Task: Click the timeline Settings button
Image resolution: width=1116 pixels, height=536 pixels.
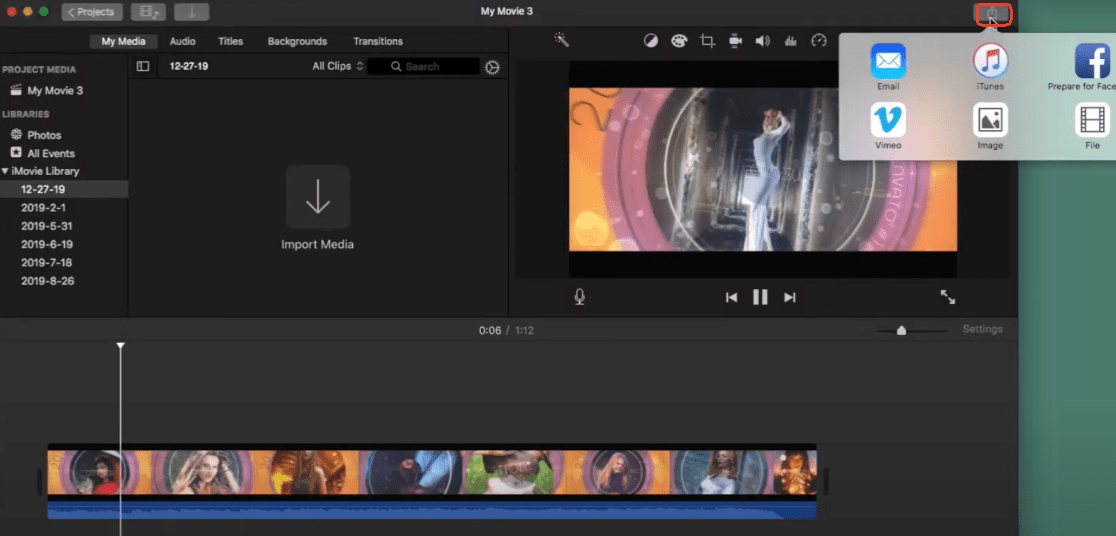Action: pos(982,329)
